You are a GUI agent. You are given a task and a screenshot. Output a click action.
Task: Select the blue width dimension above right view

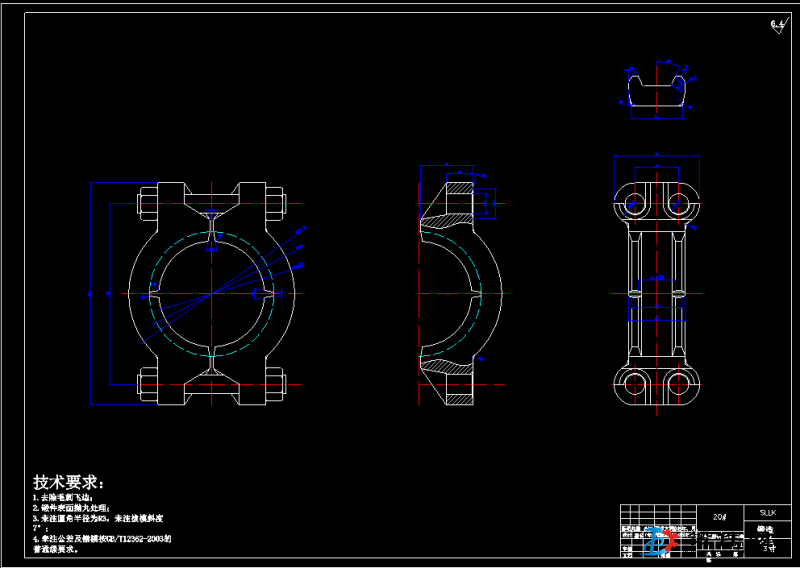pyautogui.click(x=657, y=155)
